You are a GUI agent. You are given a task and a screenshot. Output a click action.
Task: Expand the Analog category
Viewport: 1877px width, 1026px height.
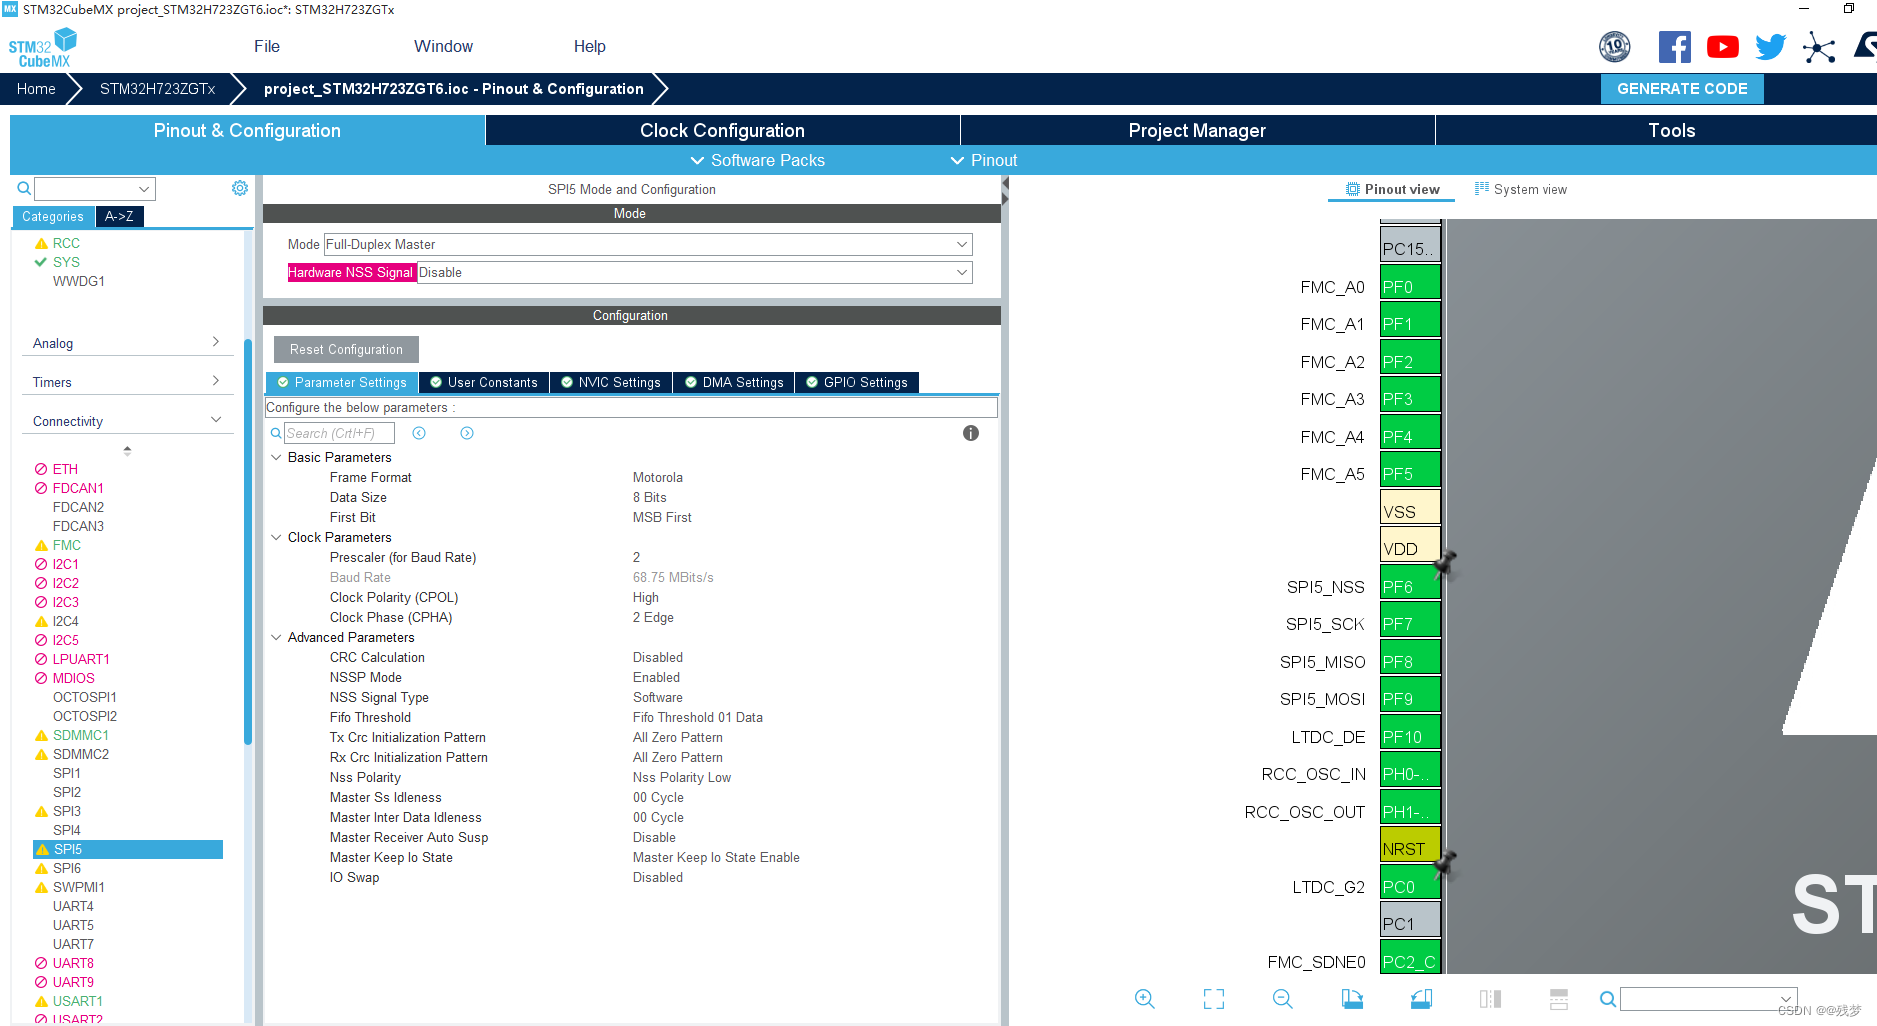pyautogui.click(x=126, y=343)
